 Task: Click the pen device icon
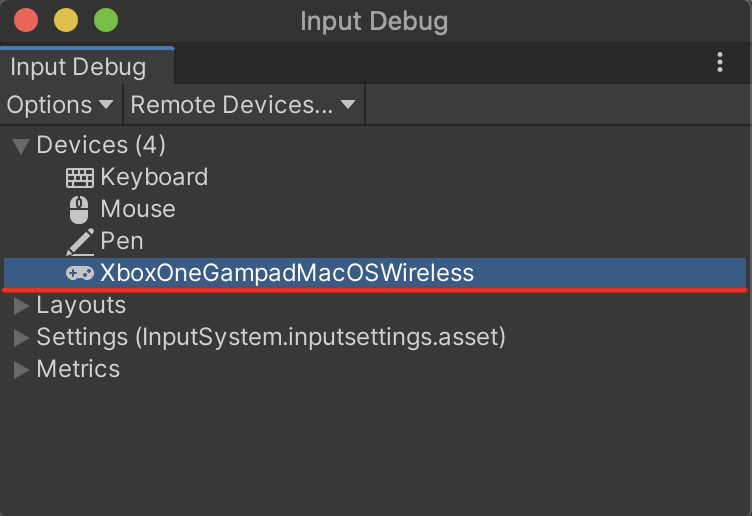pyautogui.click(x=80, y=242)
